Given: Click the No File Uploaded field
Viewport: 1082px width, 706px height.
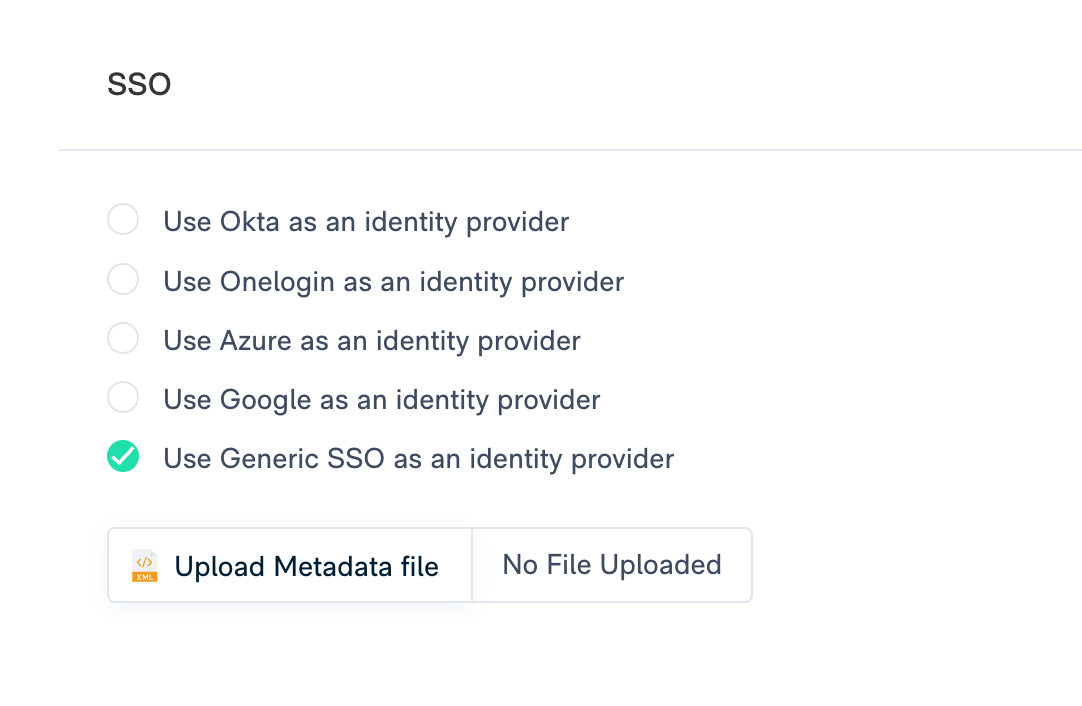Looking at the screenshot, I should [x=611, y=565].
